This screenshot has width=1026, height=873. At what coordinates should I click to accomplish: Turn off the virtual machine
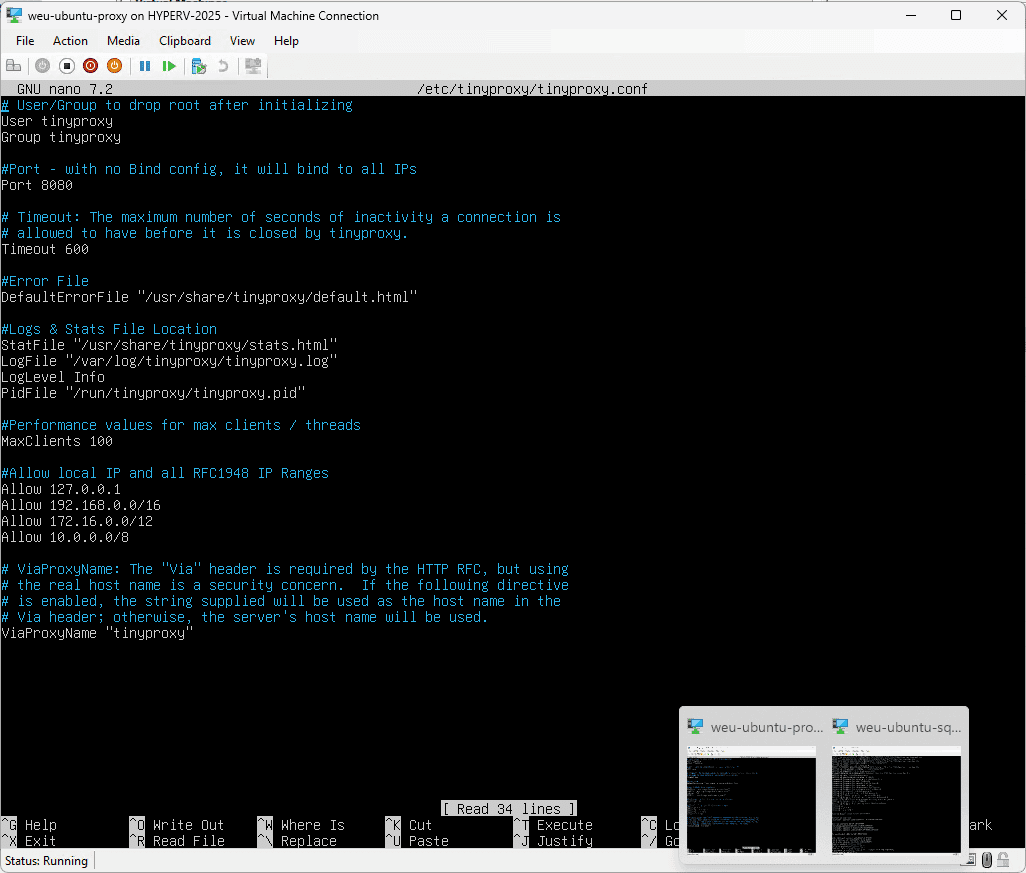point(66,65)
